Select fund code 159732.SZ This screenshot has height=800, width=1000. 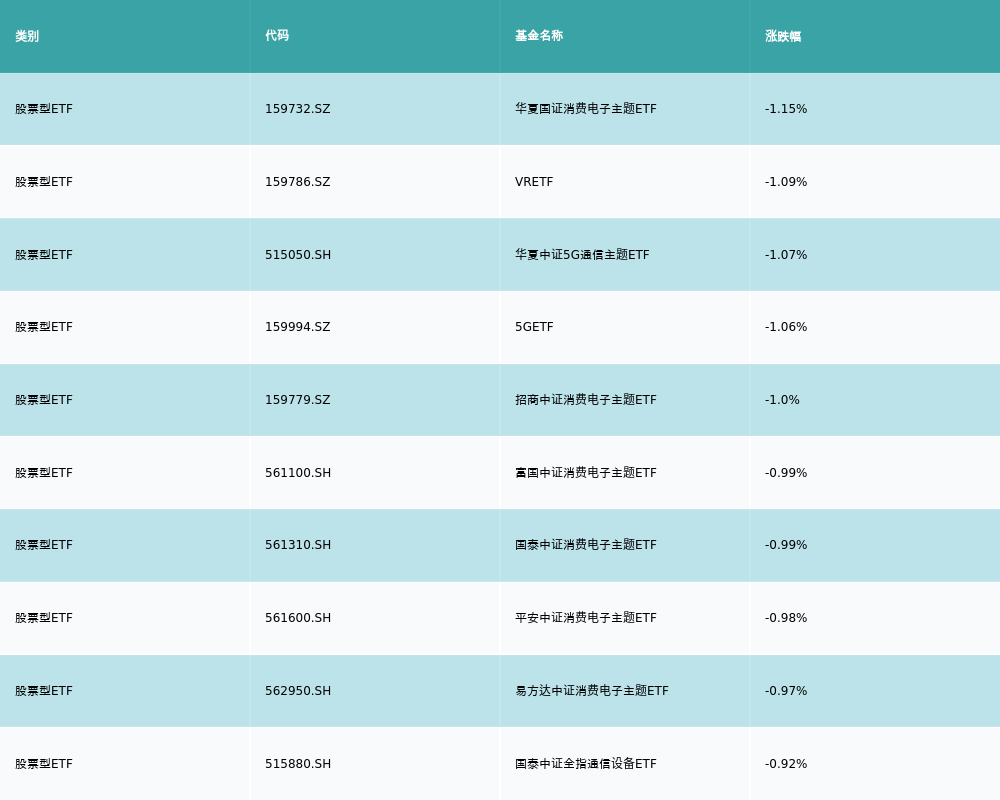coord(298,109)
